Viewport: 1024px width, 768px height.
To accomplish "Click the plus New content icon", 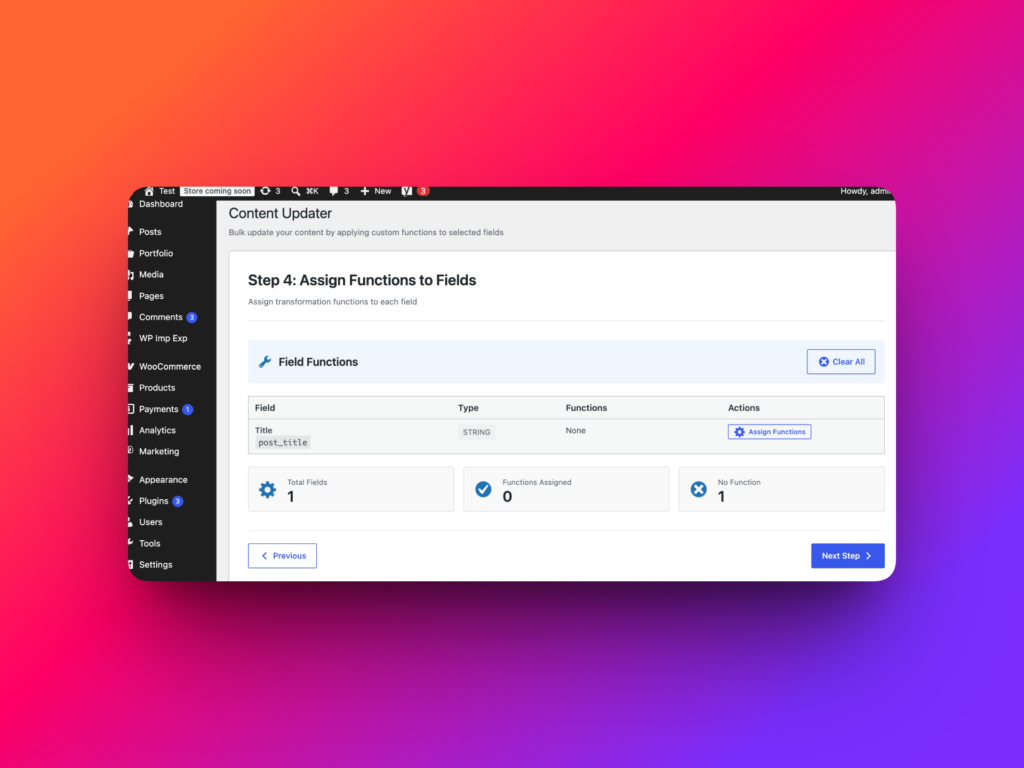I will 364,191.
